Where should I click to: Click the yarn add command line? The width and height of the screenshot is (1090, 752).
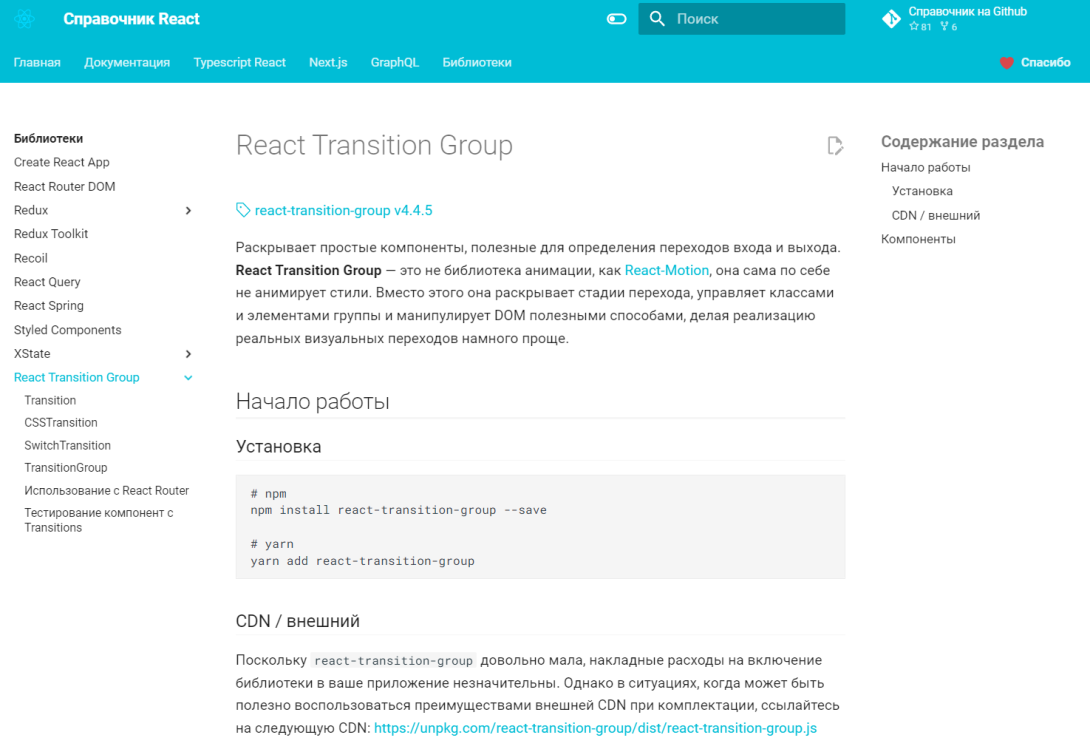click(x=362, y=561)
